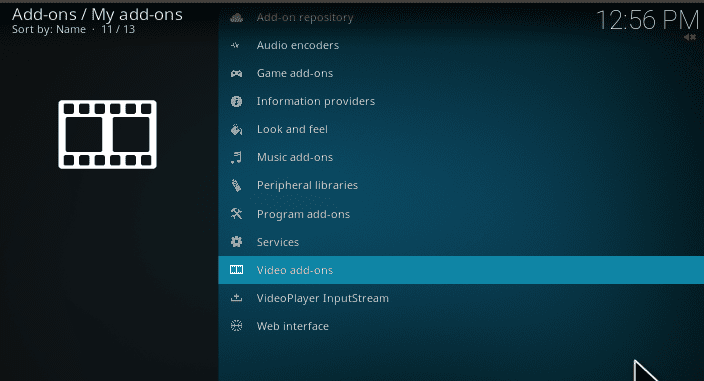The height and width of the screenshot is (381, 704).
Task: Click the Audio encoders waveform icon
Action: pos(235,45)
